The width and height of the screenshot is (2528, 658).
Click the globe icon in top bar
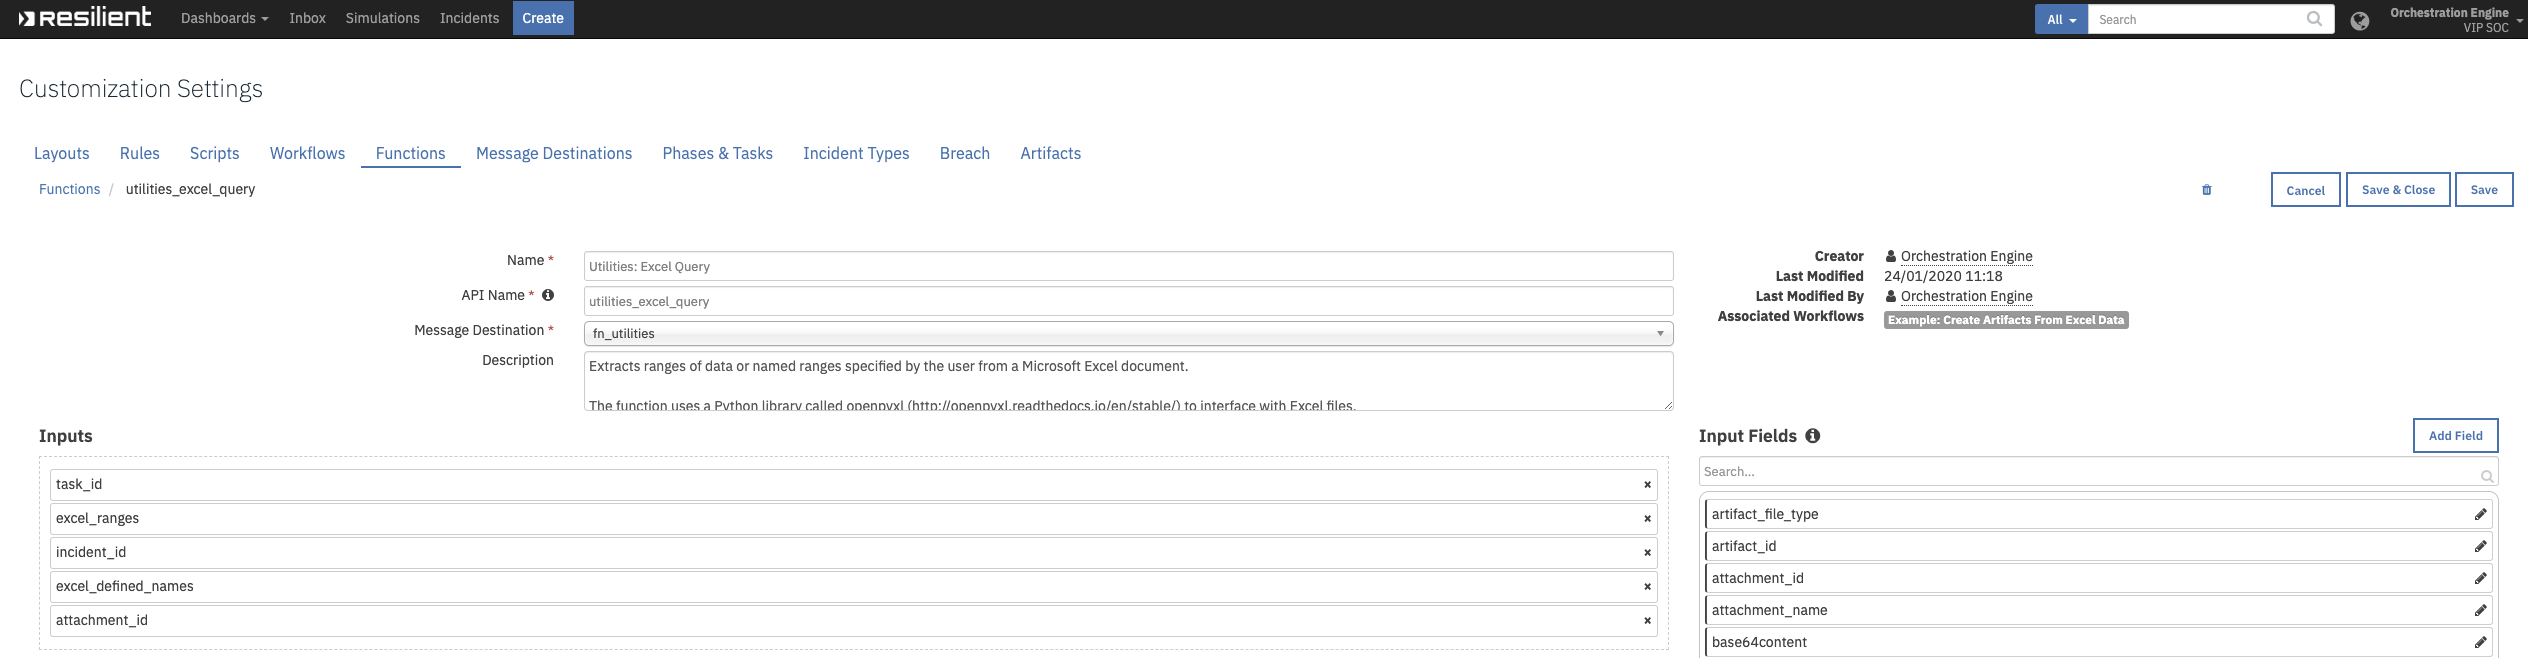2360,21
